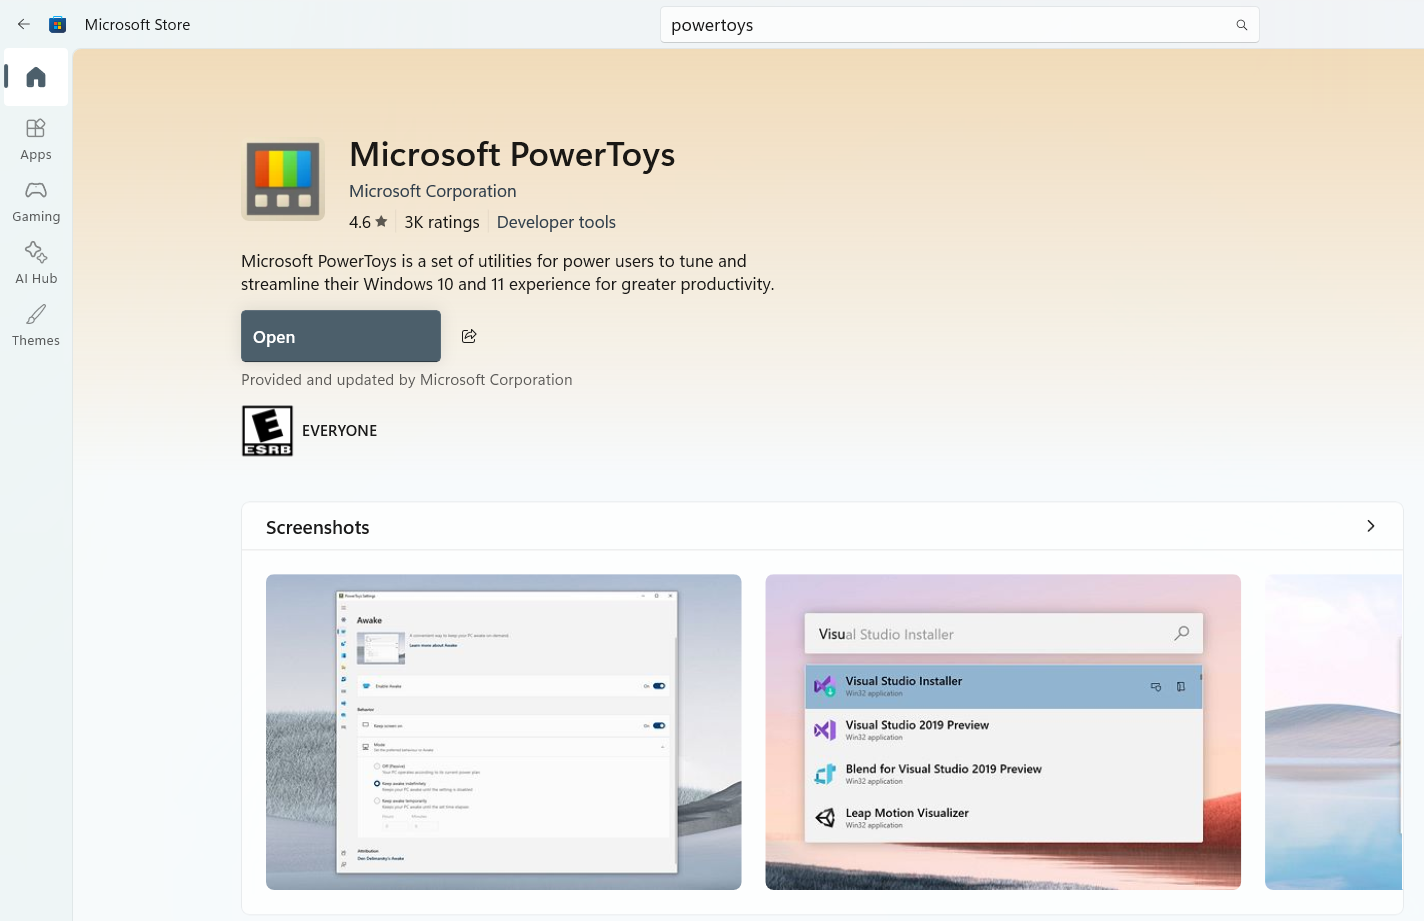Open the AI Hub section
This screenshot has width=1424, height=921.
[x=36, y=263]
